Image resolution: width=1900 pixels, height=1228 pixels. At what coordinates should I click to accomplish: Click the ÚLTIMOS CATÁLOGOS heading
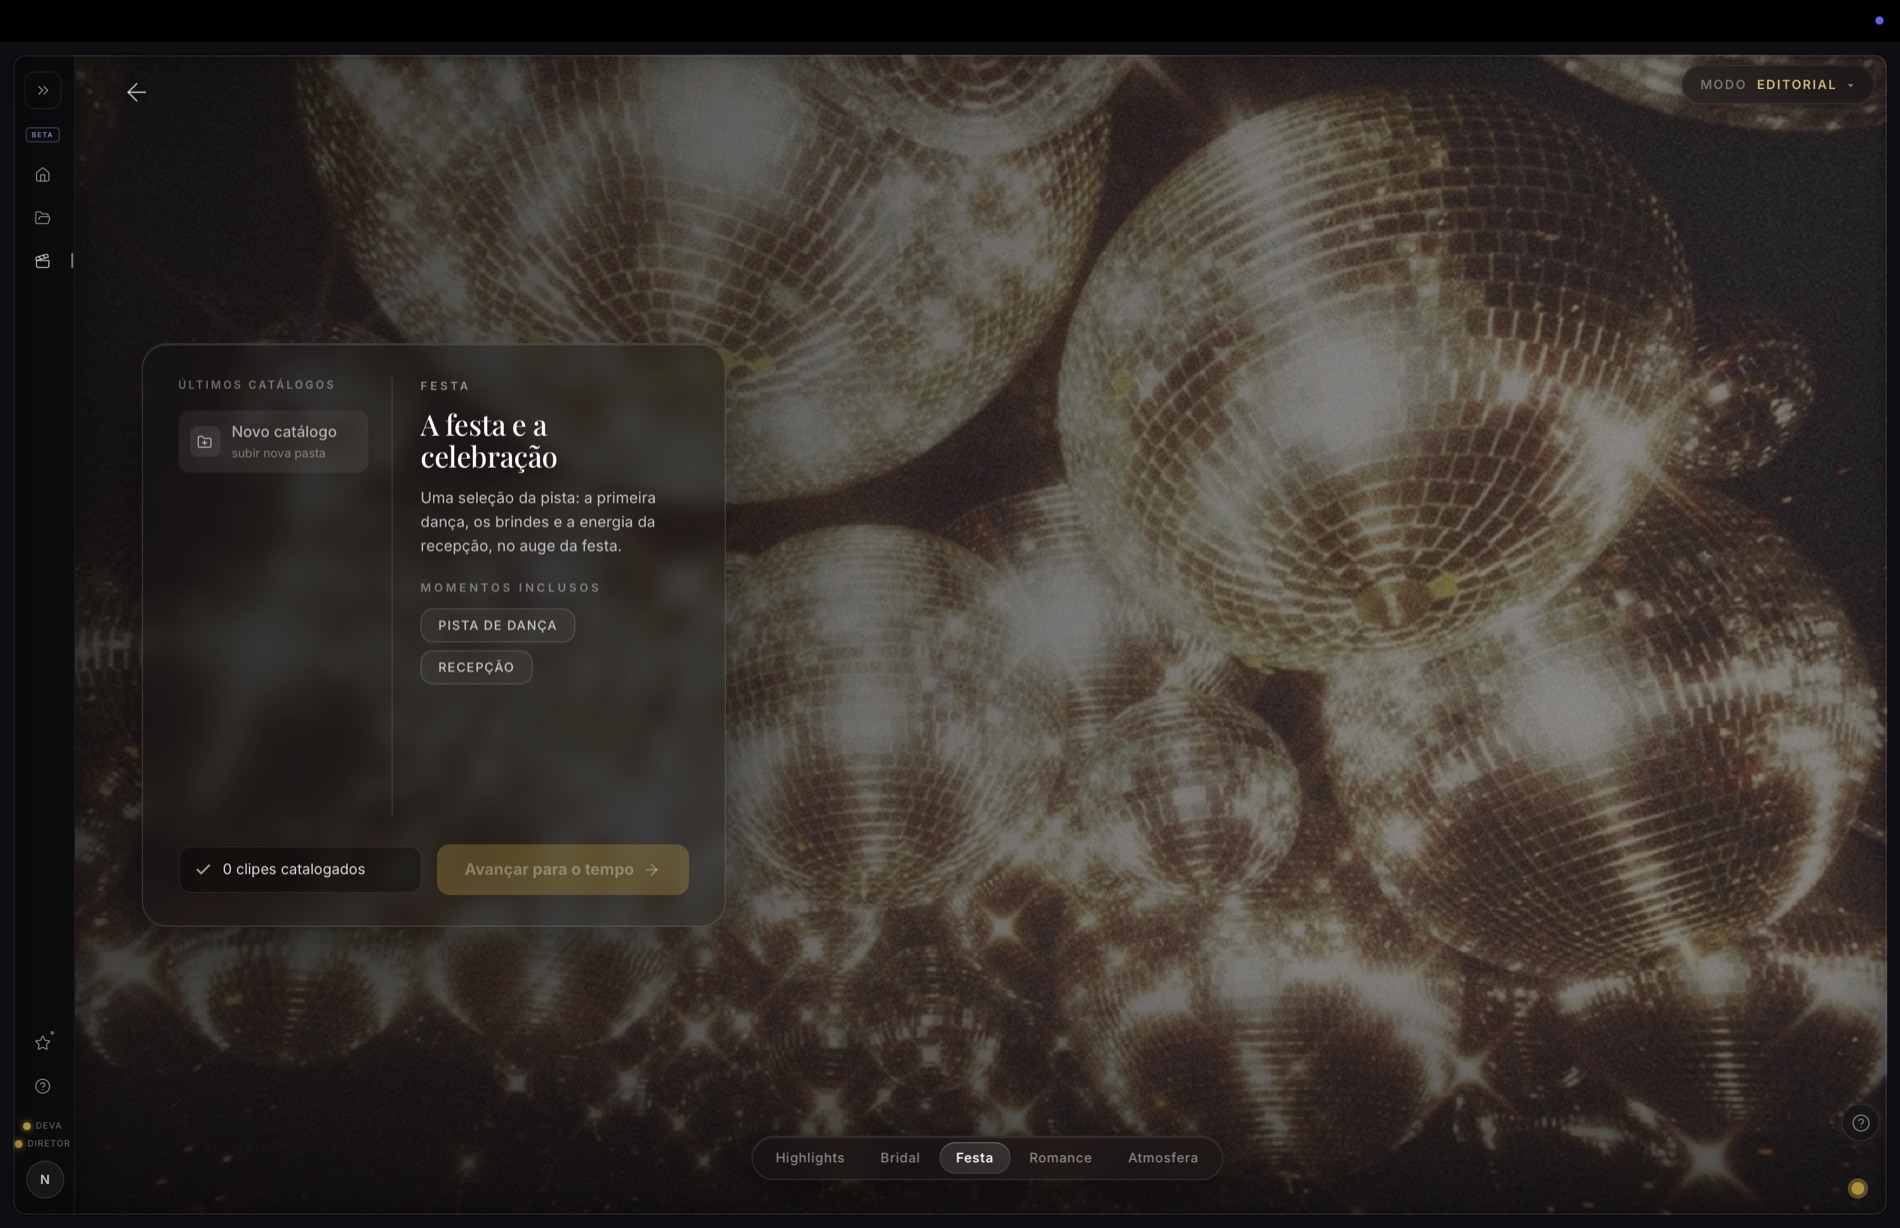[256, 385]
